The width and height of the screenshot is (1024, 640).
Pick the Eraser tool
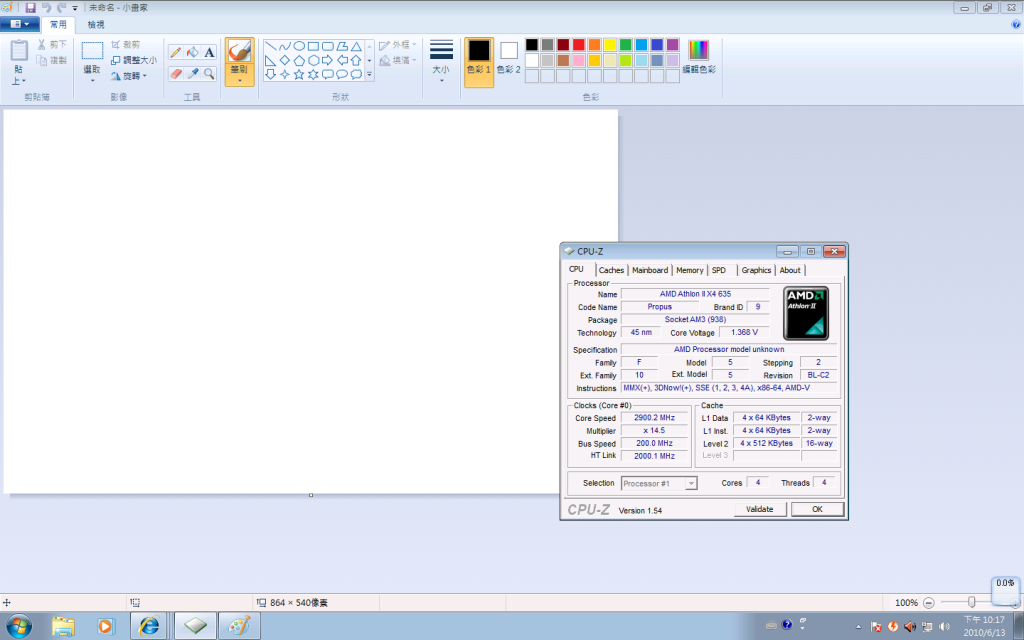(175, 73)
